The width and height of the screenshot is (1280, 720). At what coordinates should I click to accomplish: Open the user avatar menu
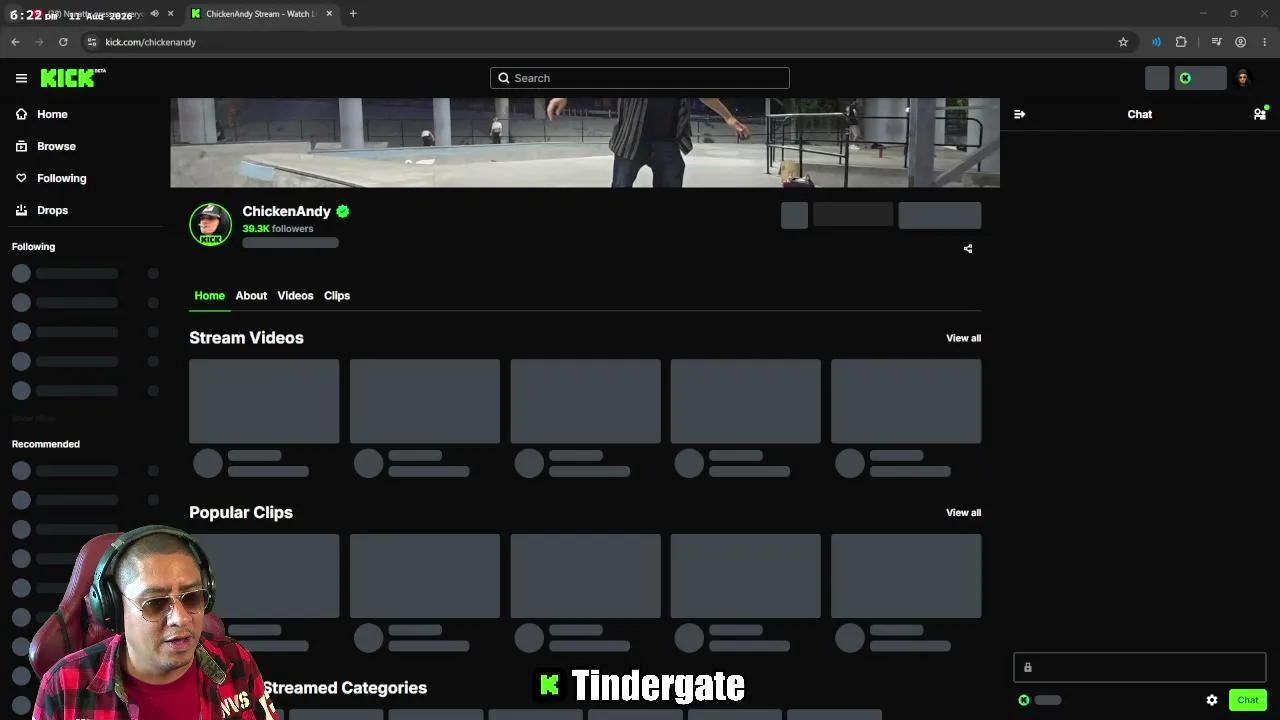tap(1243, 78)
